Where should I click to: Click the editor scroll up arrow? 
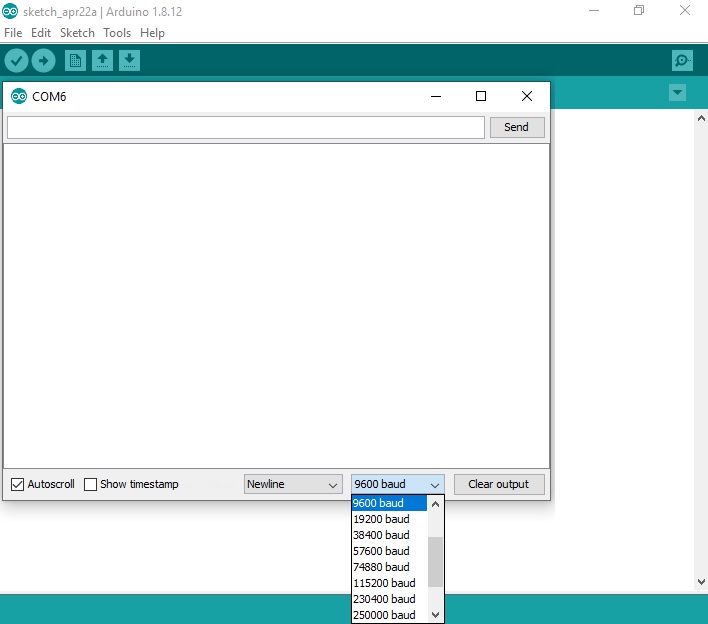pyautogui.click(x=701, y=118)
